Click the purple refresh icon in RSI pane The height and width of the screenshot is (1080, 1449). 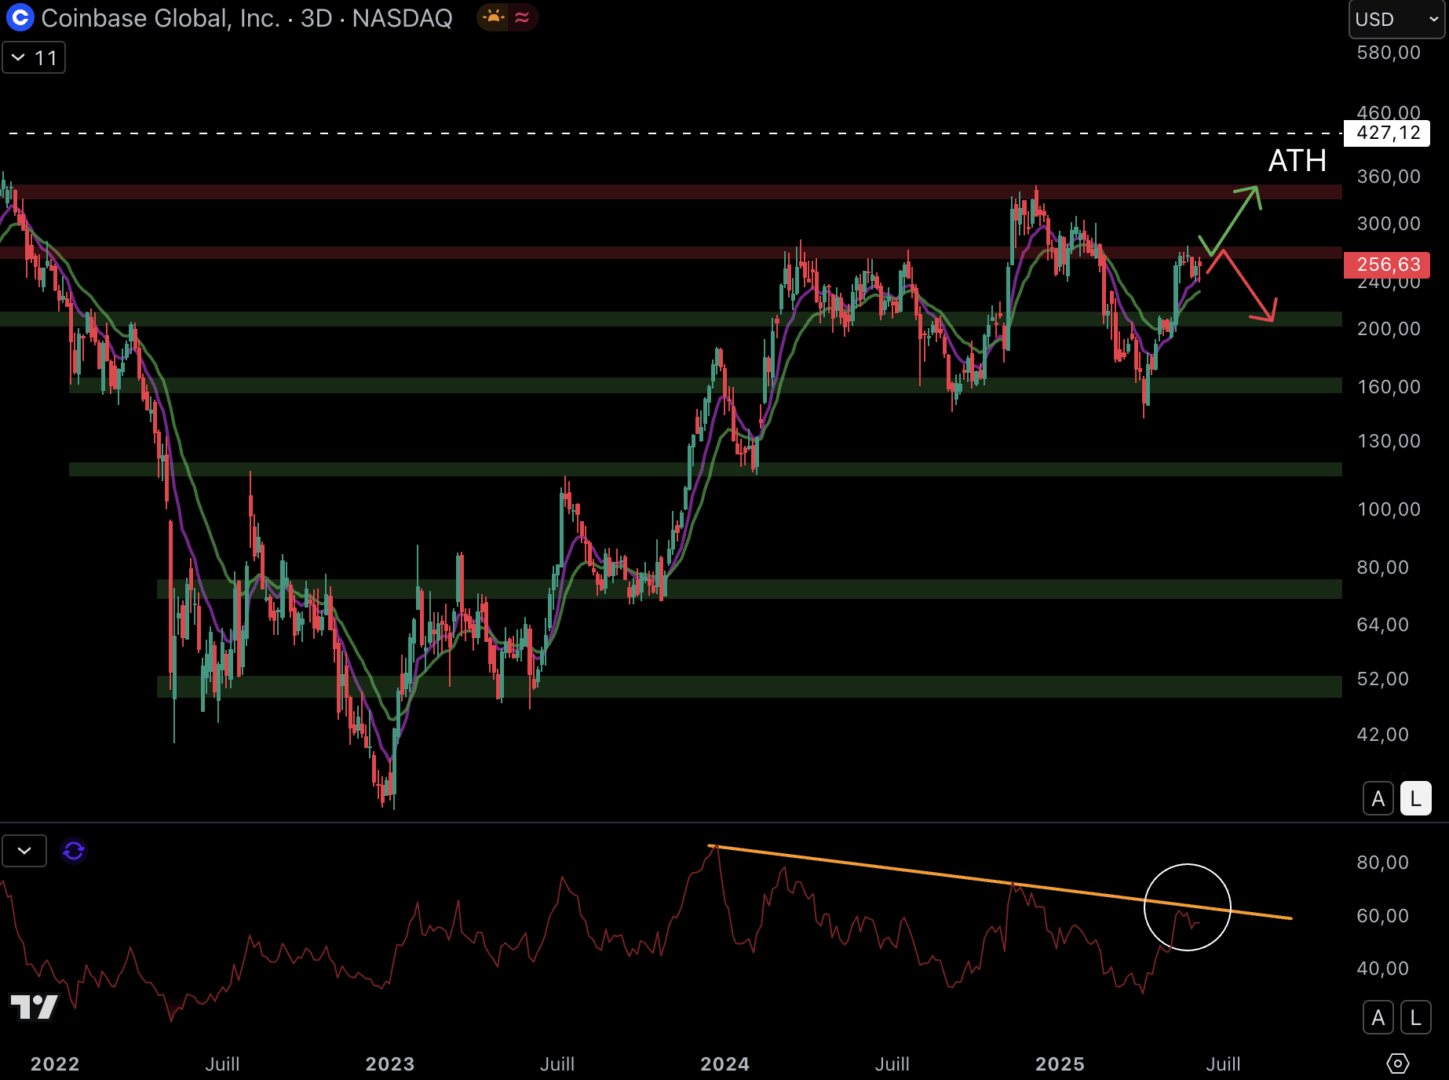74,851
